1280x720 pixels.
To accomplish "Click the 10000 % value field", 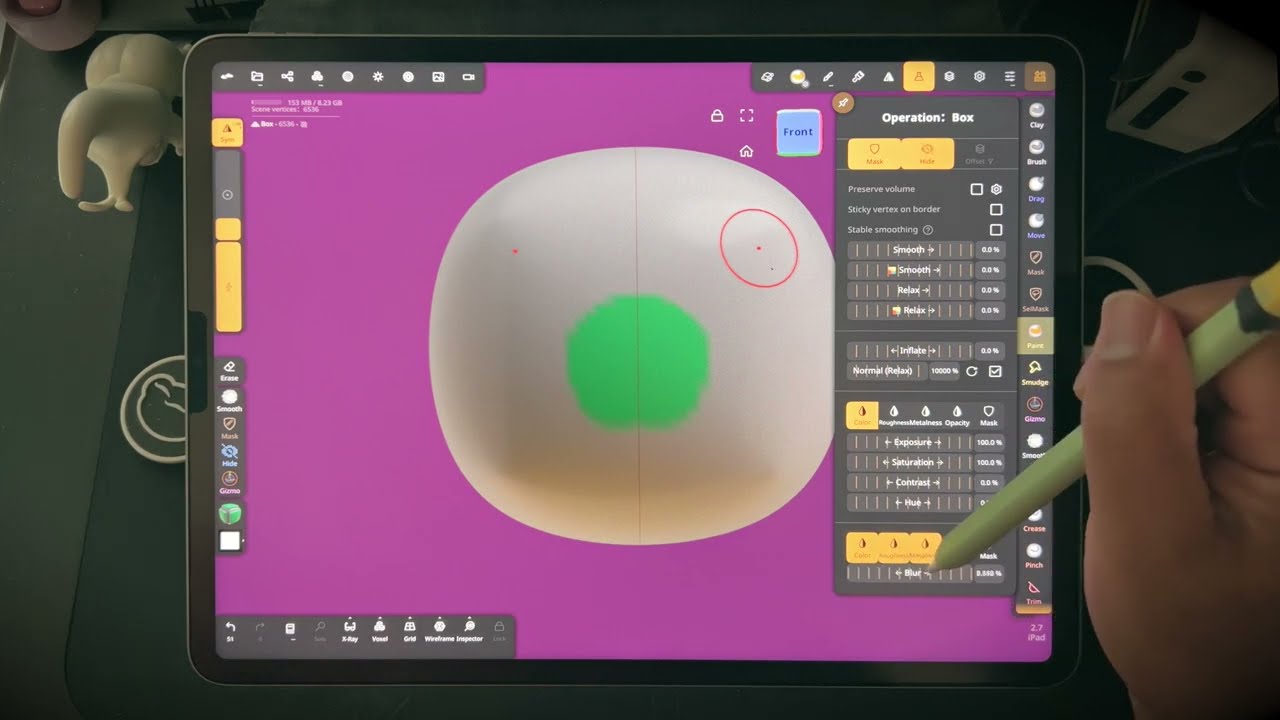I will (x=944, y=371).
